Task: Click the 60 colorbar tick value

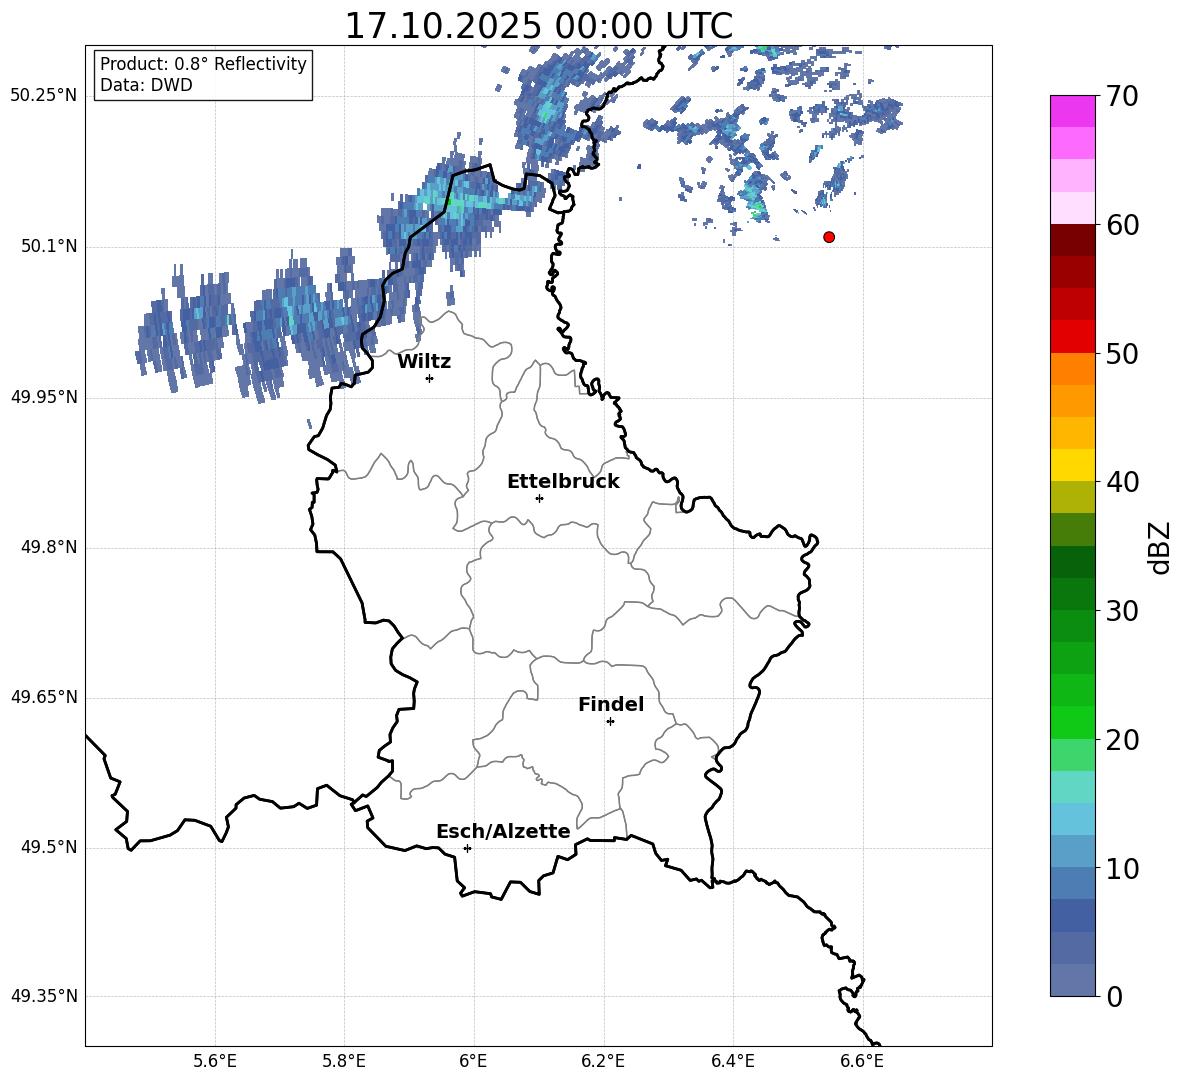Action: pos(1122,225)
